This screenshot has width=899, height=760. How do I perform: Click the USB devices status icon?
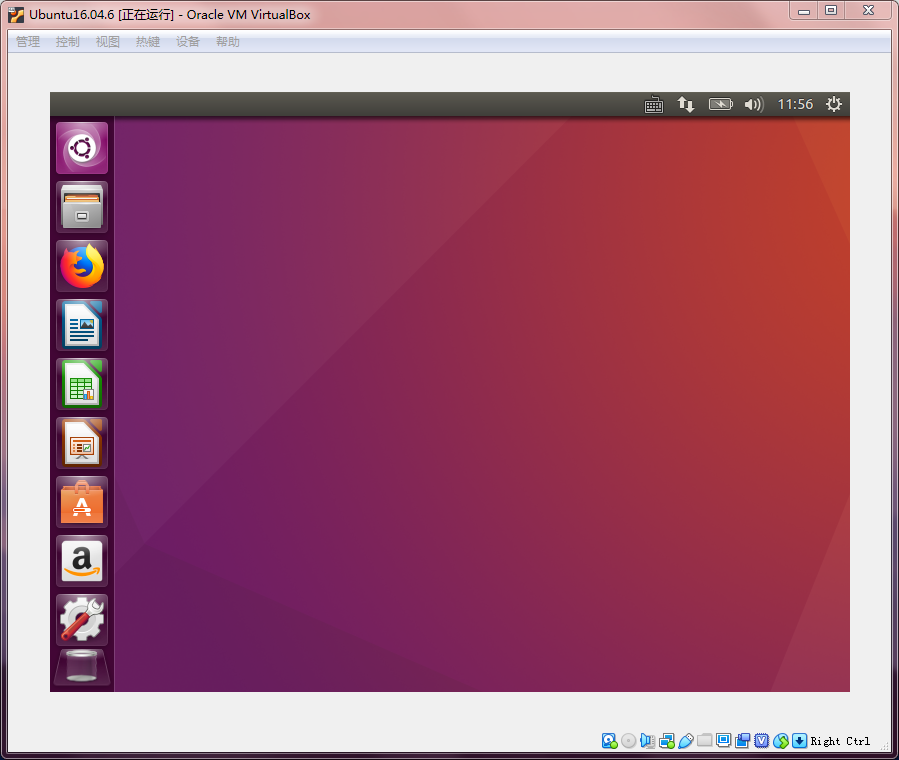click(686, 741)
